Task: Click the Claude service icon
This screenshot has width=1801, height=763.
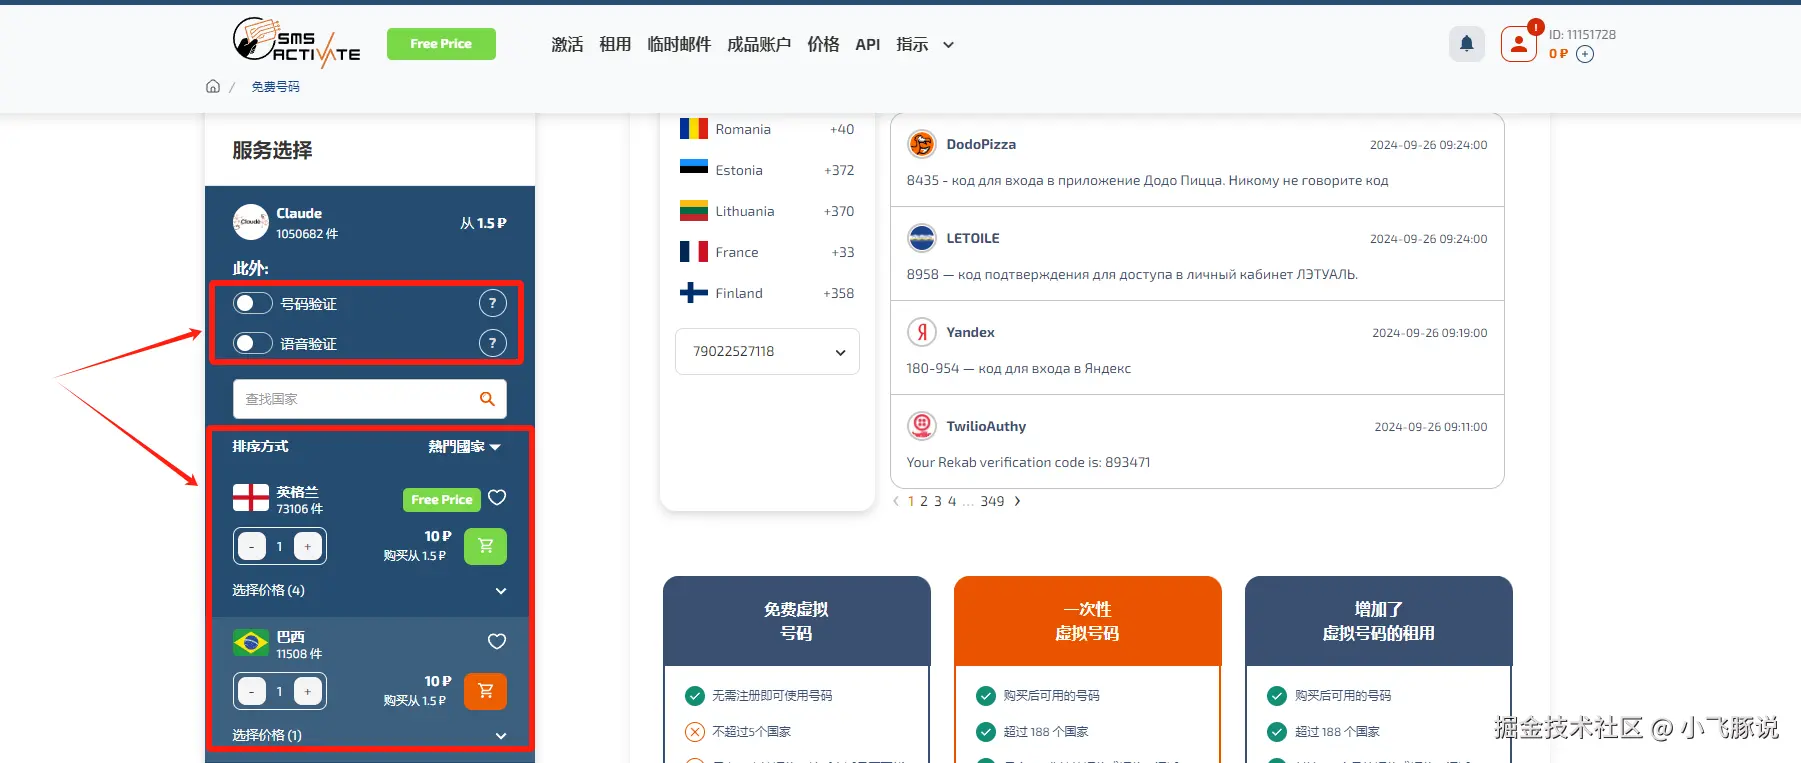Action: pyautogui.click(x=251, y=222)
